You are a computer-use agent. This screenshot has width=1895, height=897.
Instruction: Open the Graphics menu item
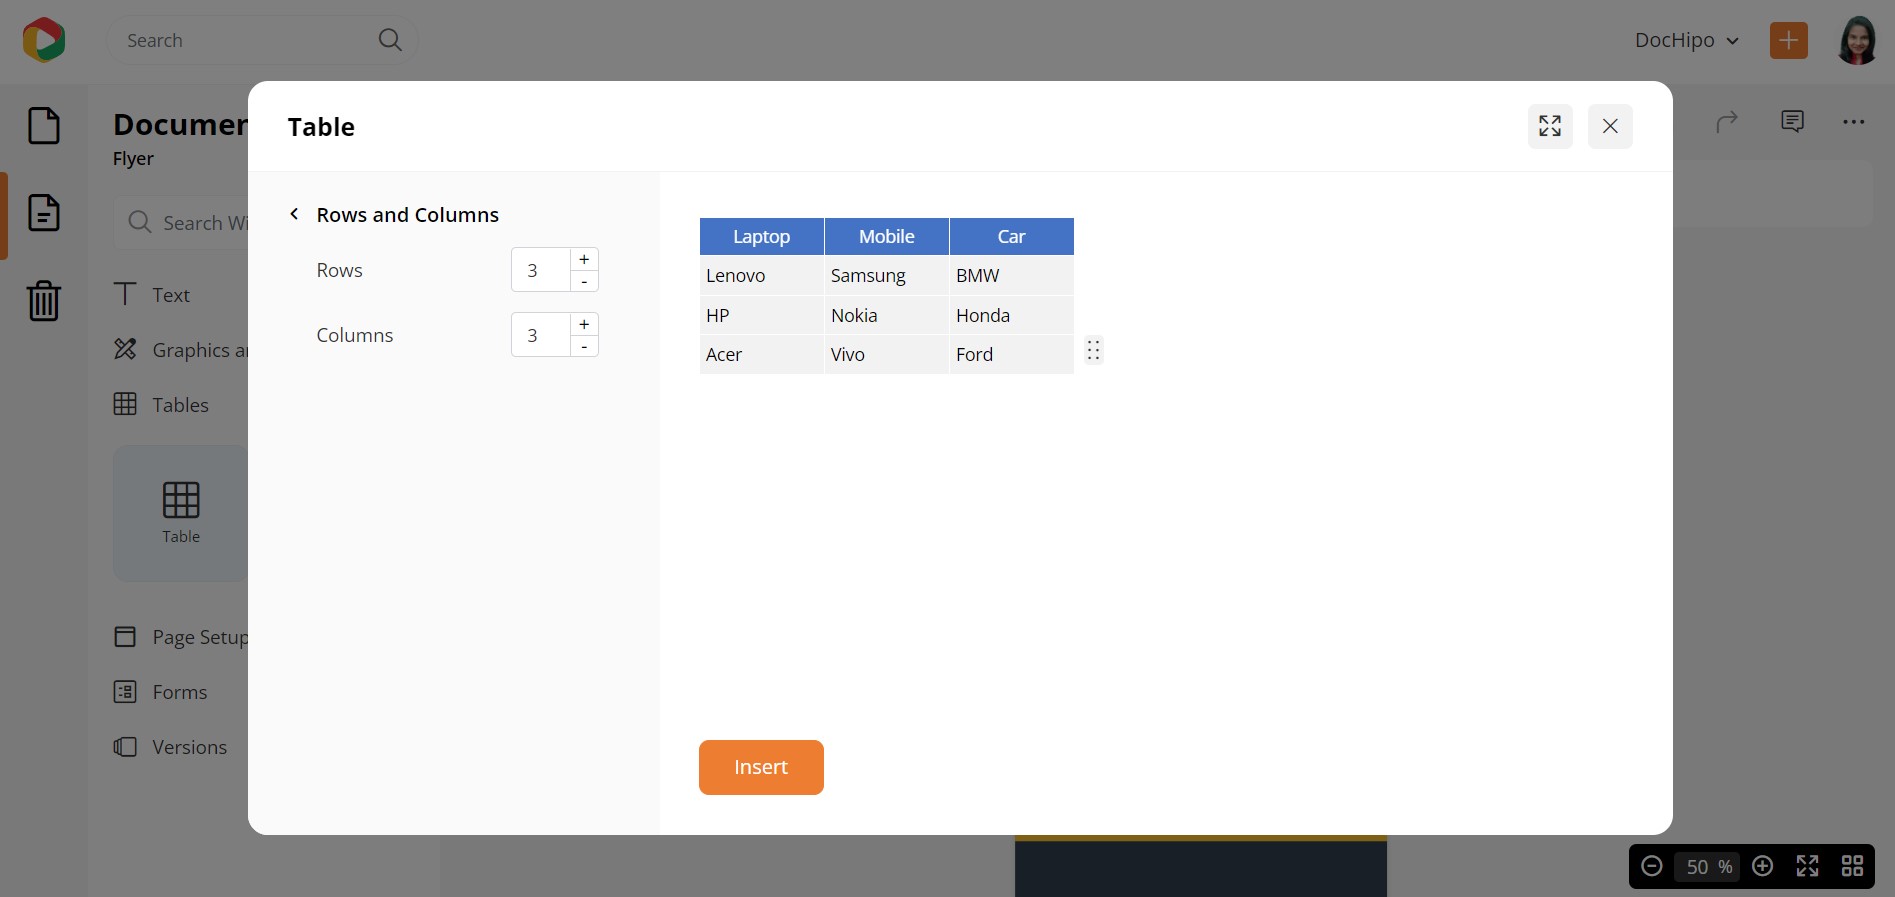pos(180,350)
